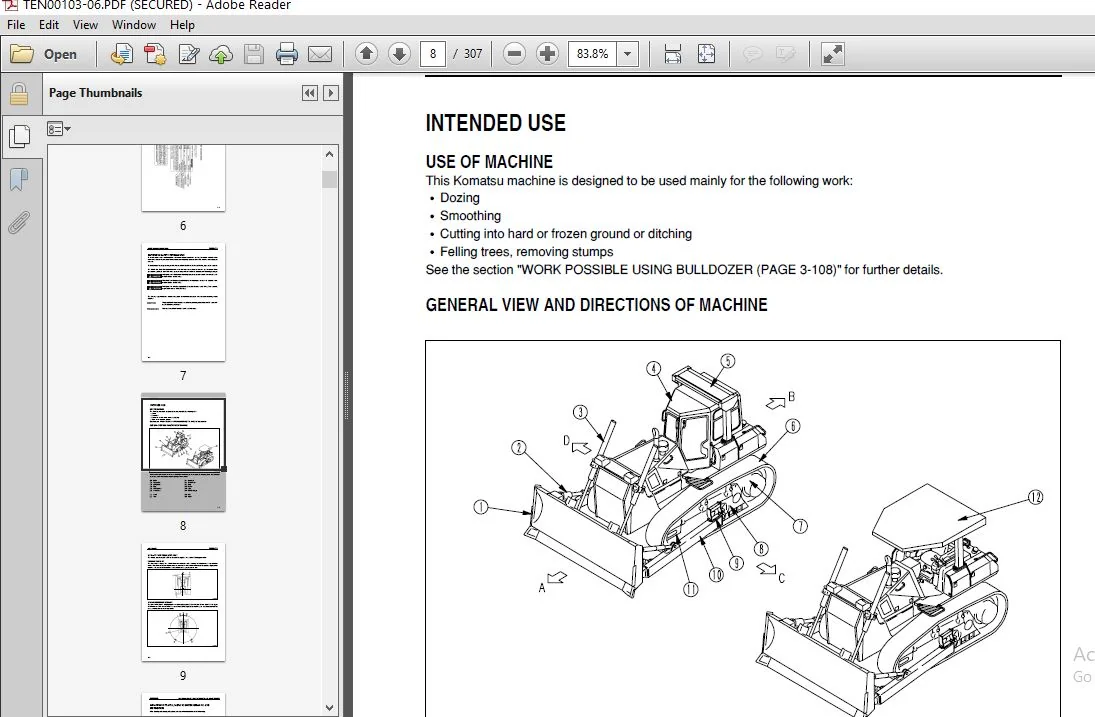Open the Help menu

tap(182, 24)
